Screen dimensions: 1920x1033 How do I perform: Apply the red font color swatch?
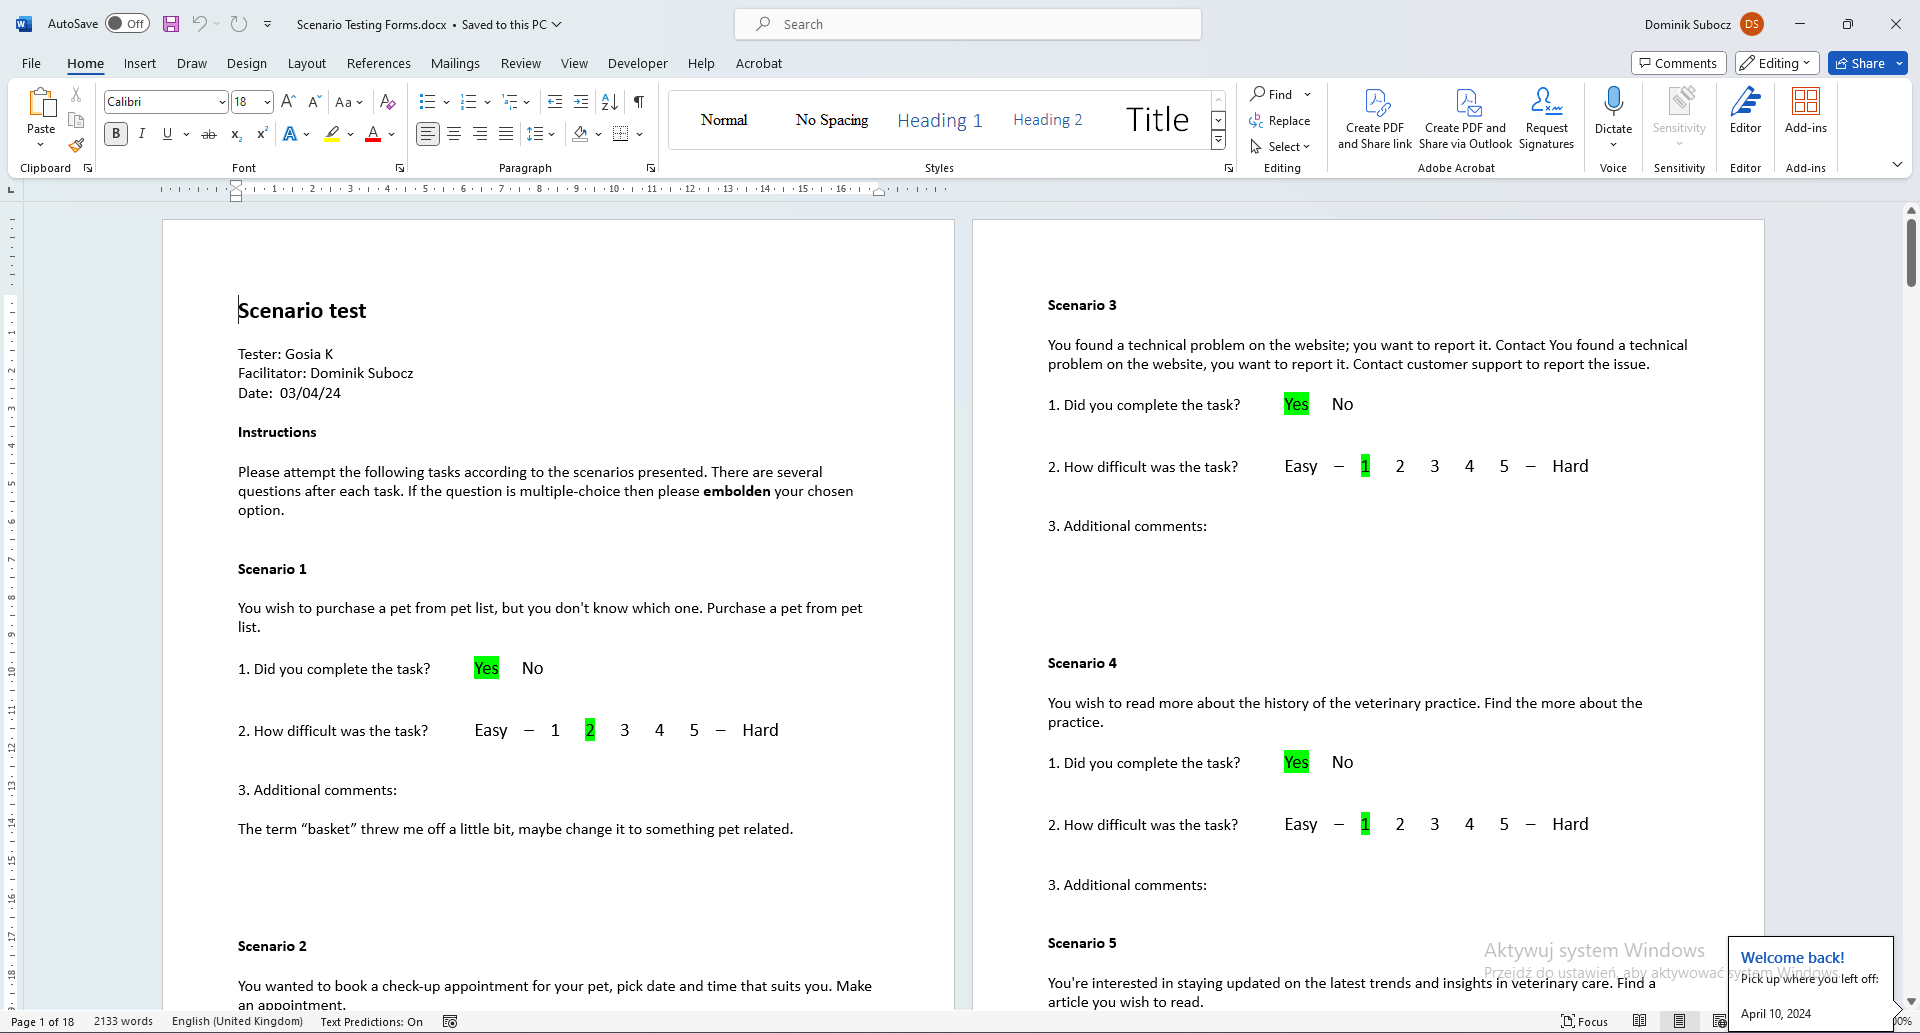click(x=371, y=133)
